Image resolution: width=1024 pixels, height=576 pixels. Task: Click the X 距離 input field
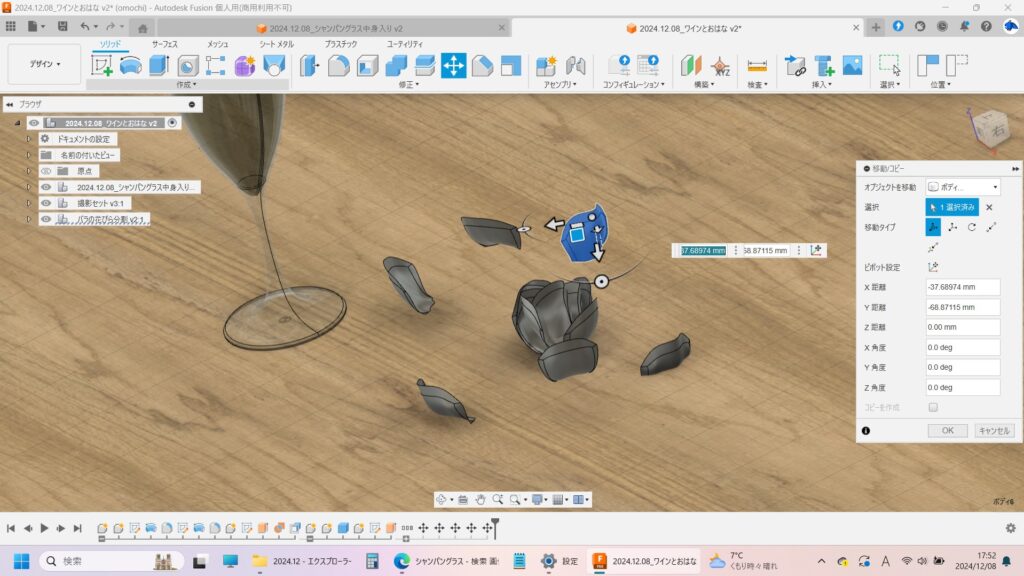point(962,287)
